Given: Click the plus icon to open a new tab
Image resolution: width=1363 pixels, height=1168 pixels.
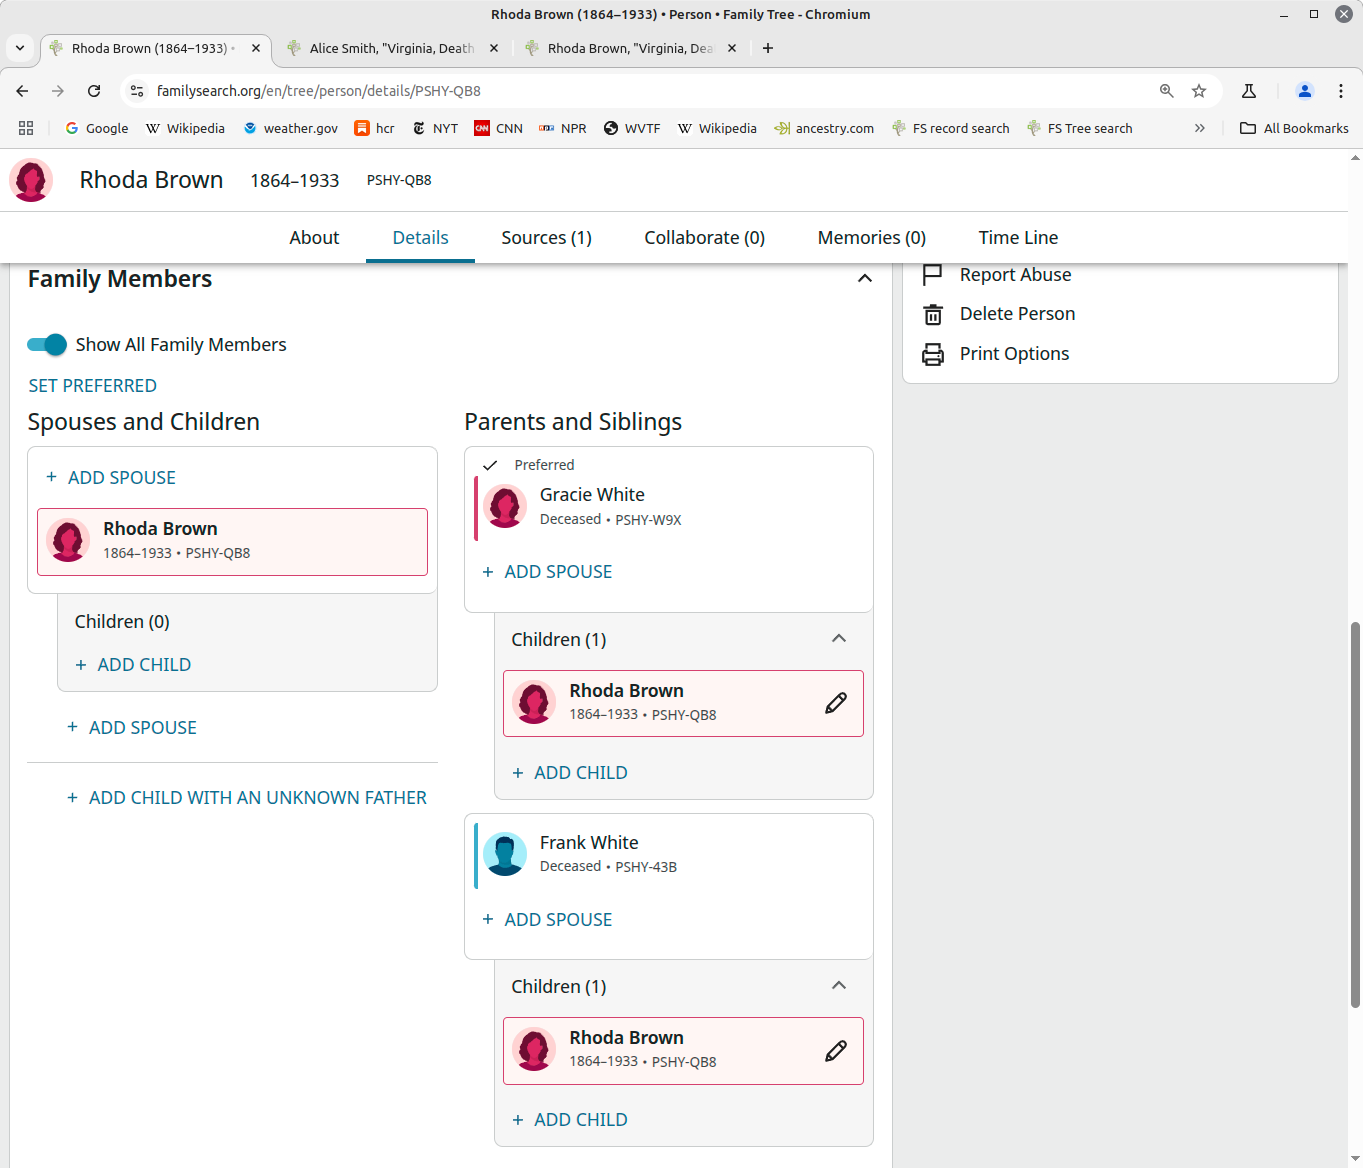Looking at the screenshot, I should tap(768, 48).
